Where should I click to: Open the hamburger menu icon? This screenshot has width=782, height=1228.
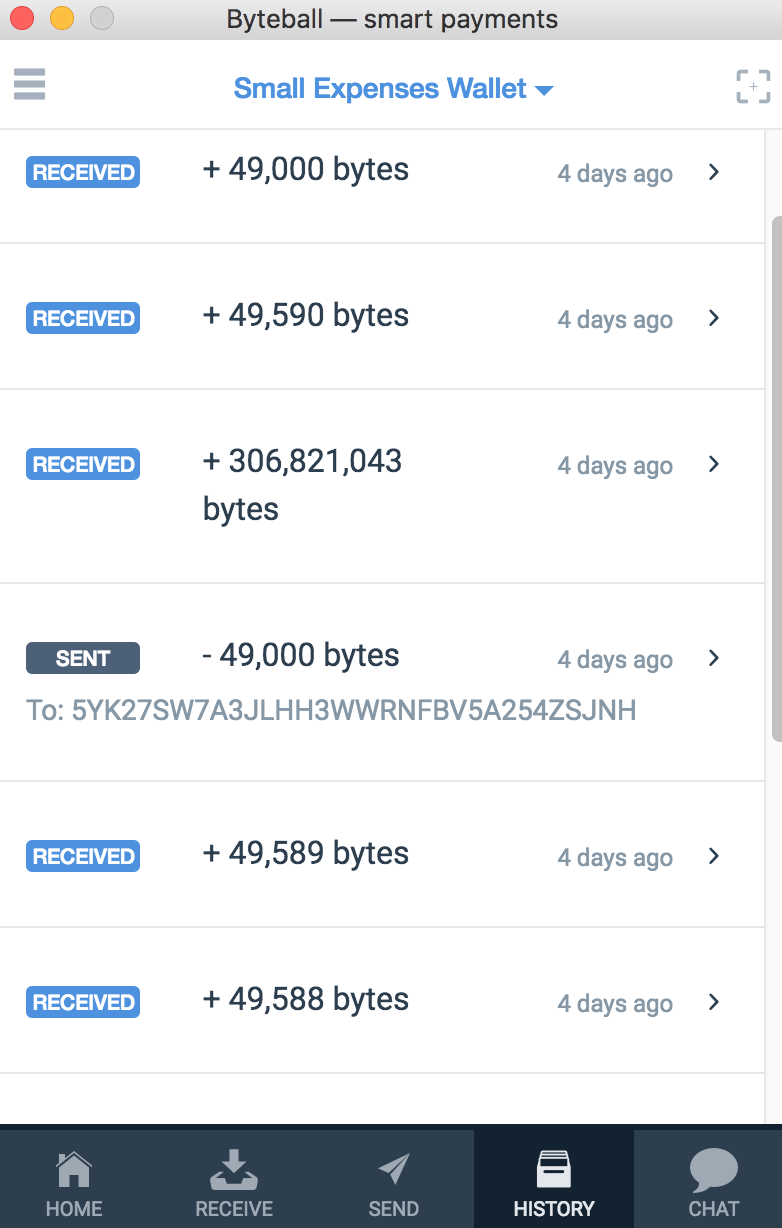[x=30, y=84]
